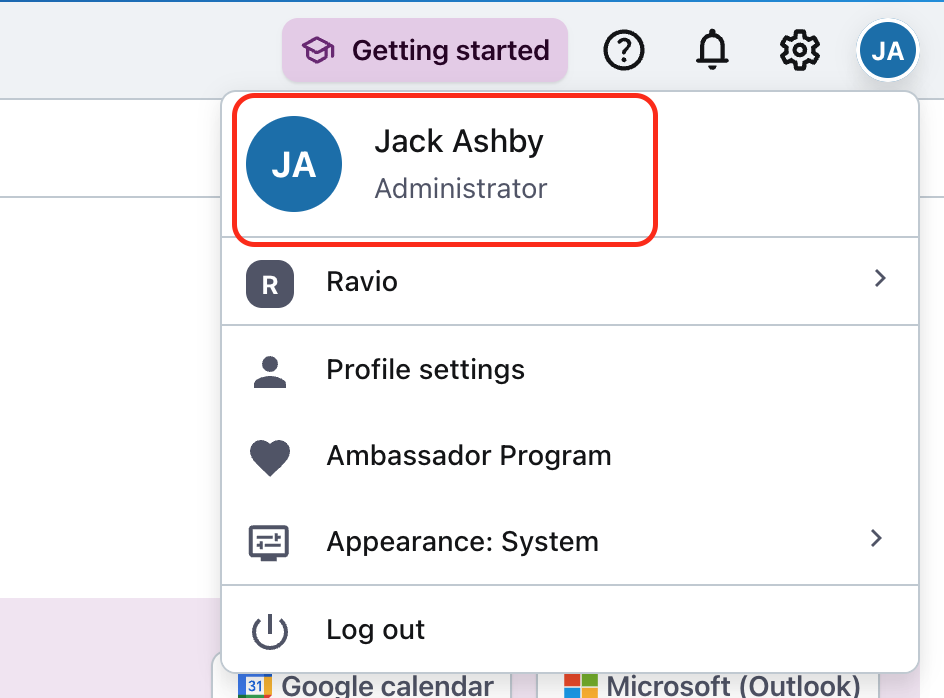Open the help question mark icon
The height and width of the screenshot is (698, 944).
[x=624, y=50]
